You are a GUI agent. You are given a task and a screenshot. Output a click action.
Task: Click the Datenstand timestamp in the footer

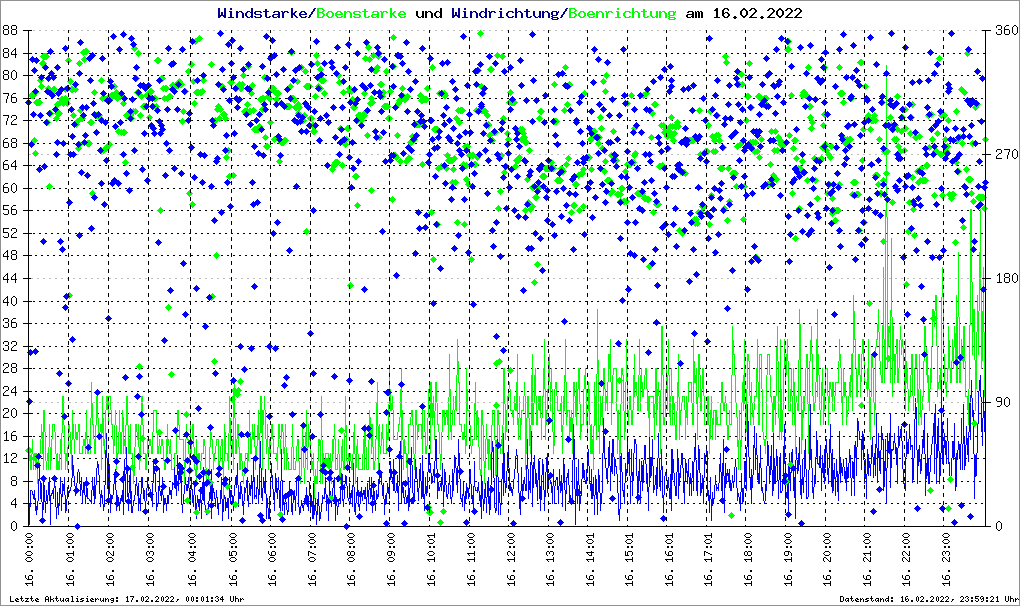[927, 599]
